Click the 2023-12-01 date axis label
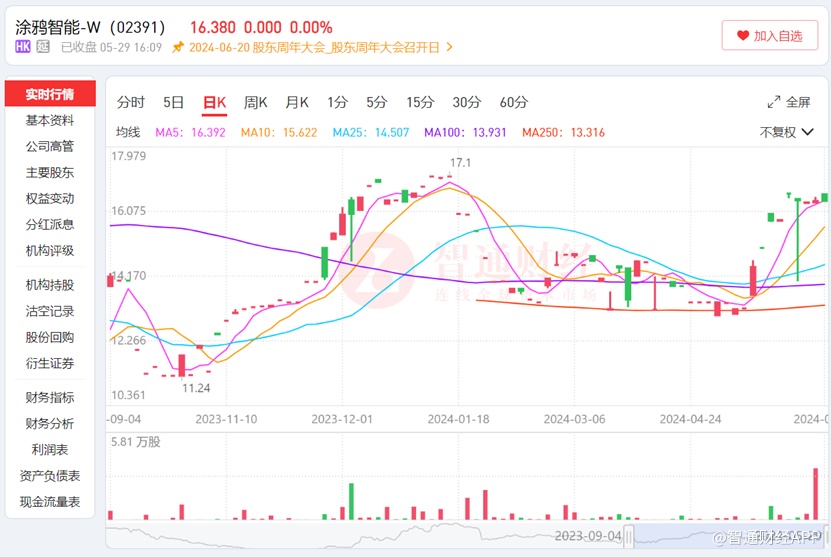831x557 pixels. click(342, 419)
